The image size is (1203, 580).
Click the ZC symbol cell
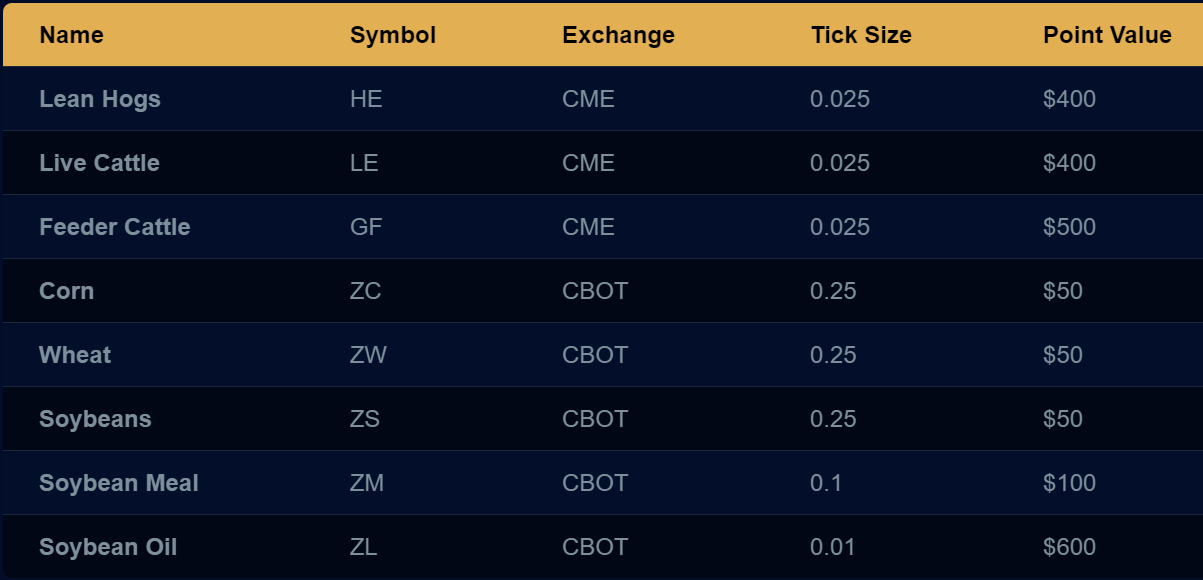[365, 291]
